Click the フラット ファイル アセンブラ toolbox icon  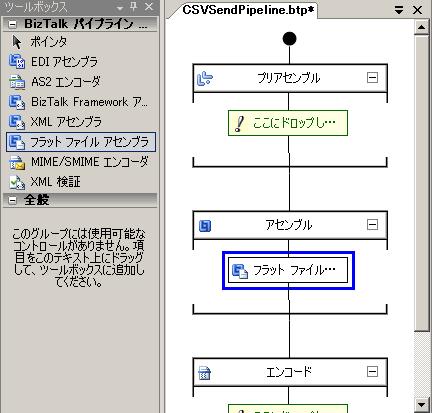tap(17, 142)
